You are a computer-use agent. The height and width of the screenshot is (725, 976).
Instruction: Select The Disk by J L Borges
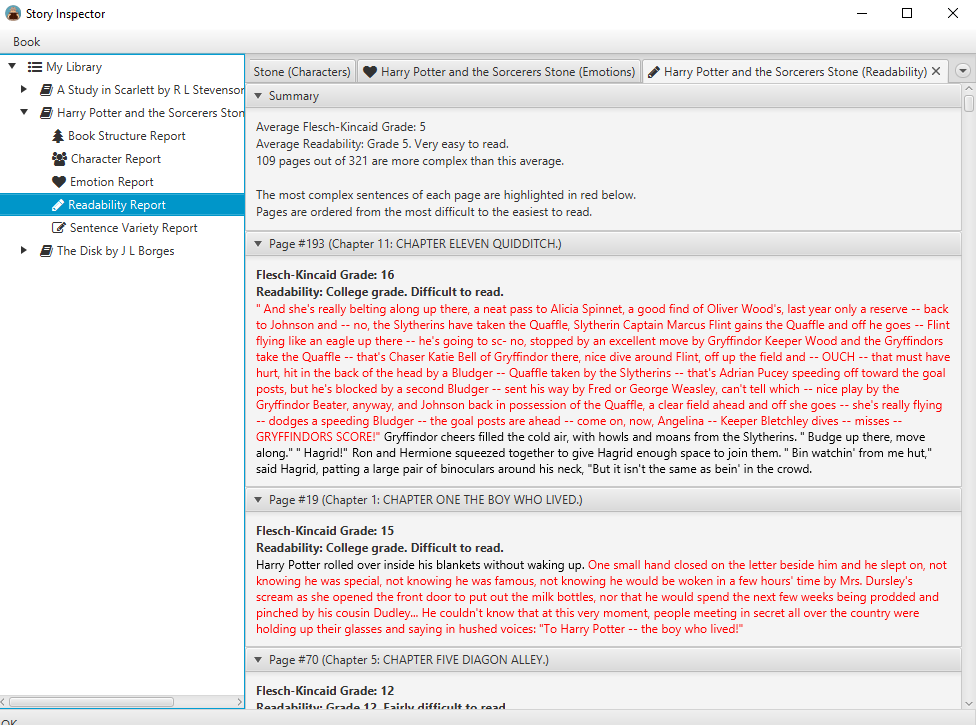116,251
